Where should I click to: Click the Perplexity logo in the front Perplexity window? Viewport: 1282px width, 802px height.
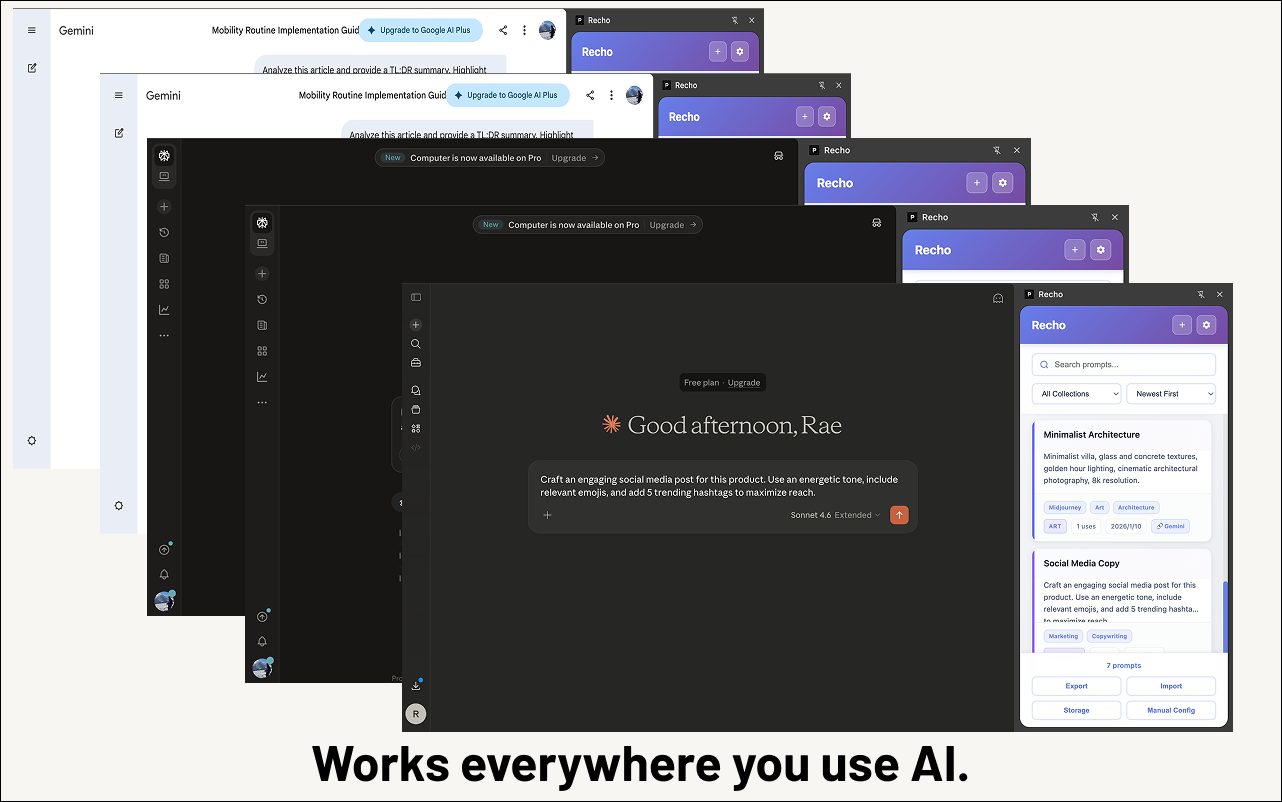tap(262, 222)
